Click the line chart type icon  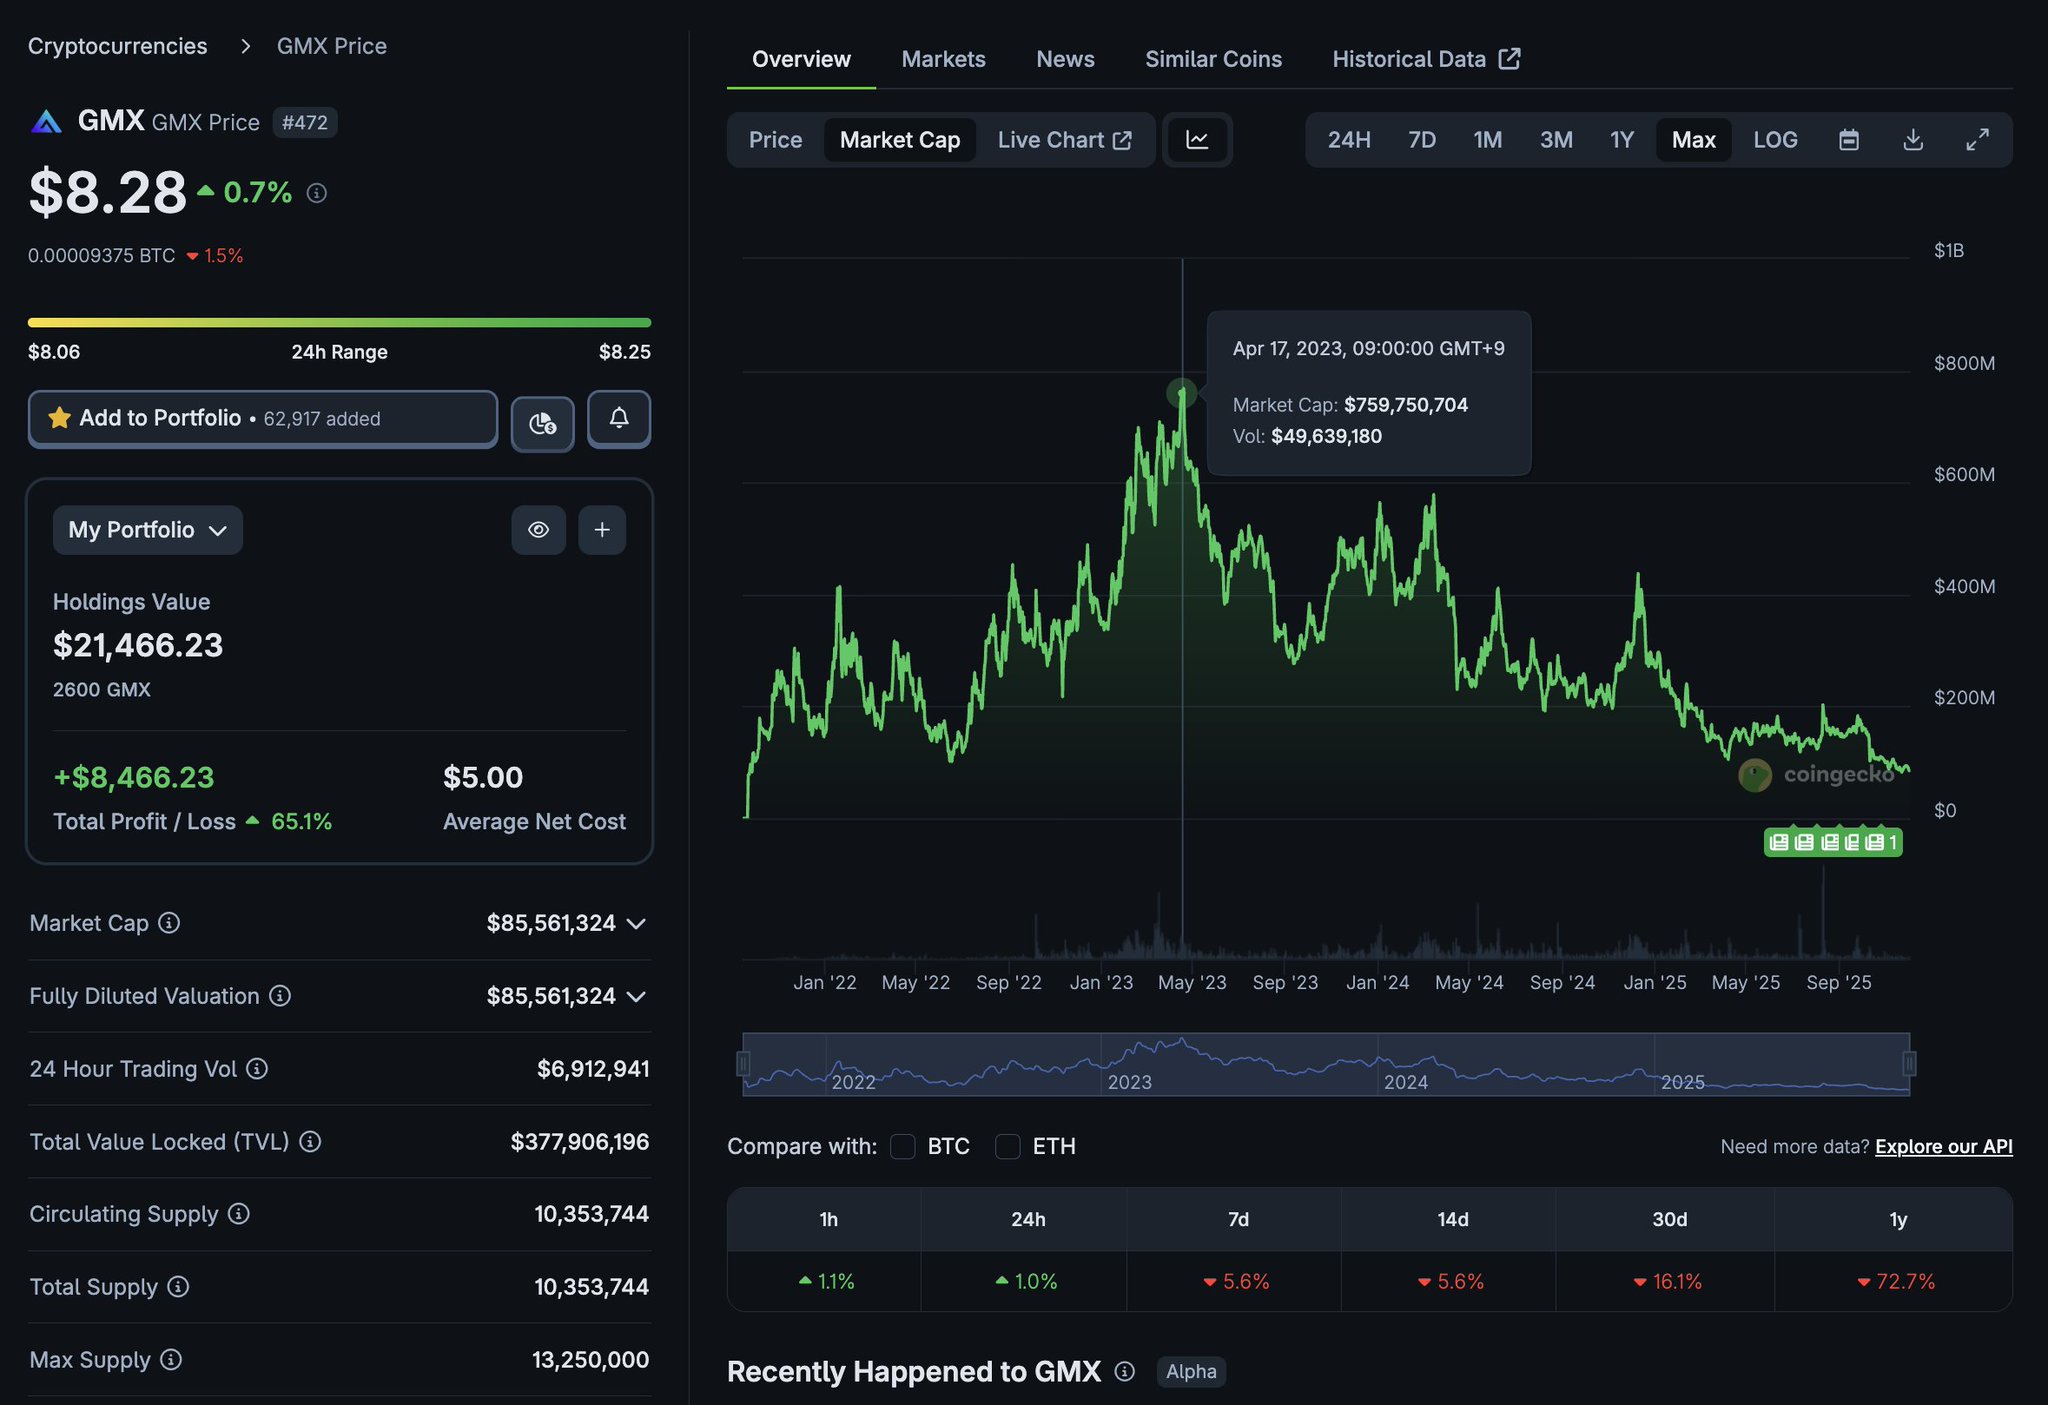(1197, 140)
